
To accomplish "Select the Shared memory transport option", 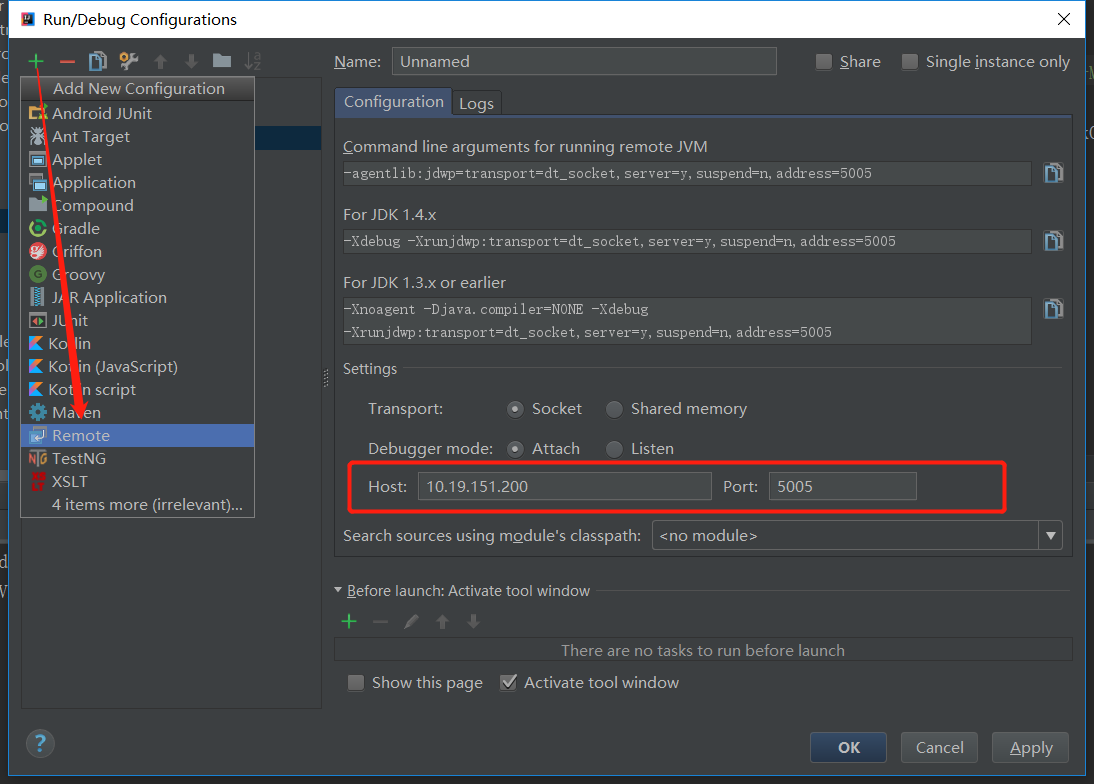I will point(613,409).
